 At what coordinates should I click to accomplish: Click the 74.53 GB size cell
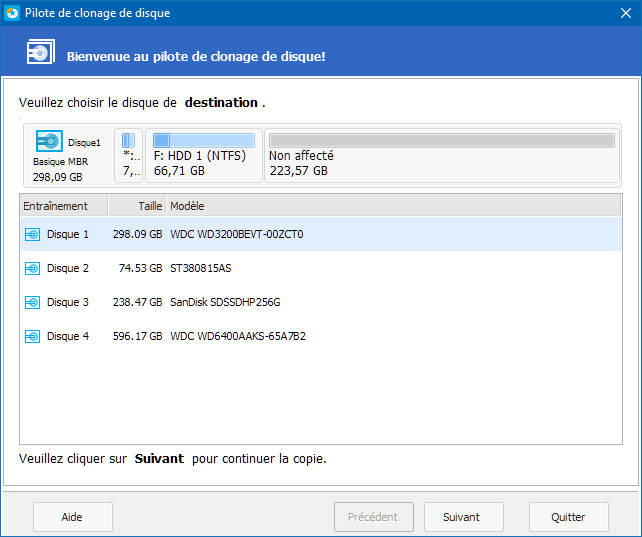coord(140,268)
